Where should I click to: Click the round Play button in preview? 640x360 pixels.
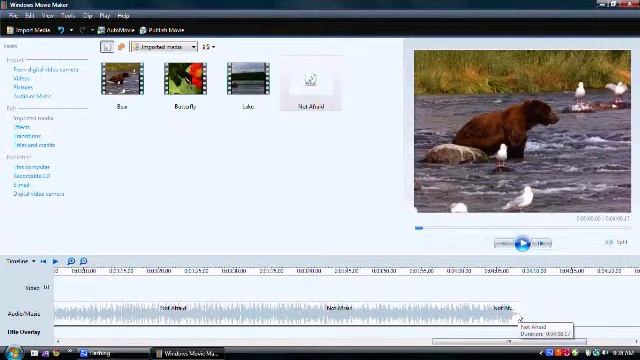click(x=522, y=244)
